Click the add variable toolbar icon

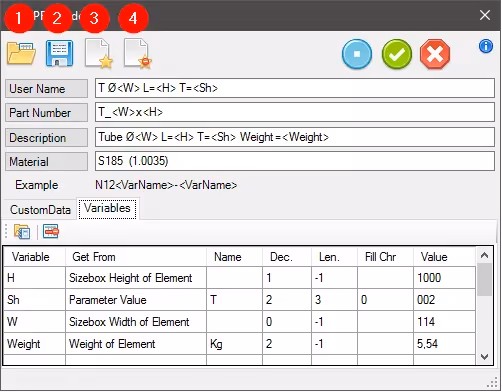point(22,231)
